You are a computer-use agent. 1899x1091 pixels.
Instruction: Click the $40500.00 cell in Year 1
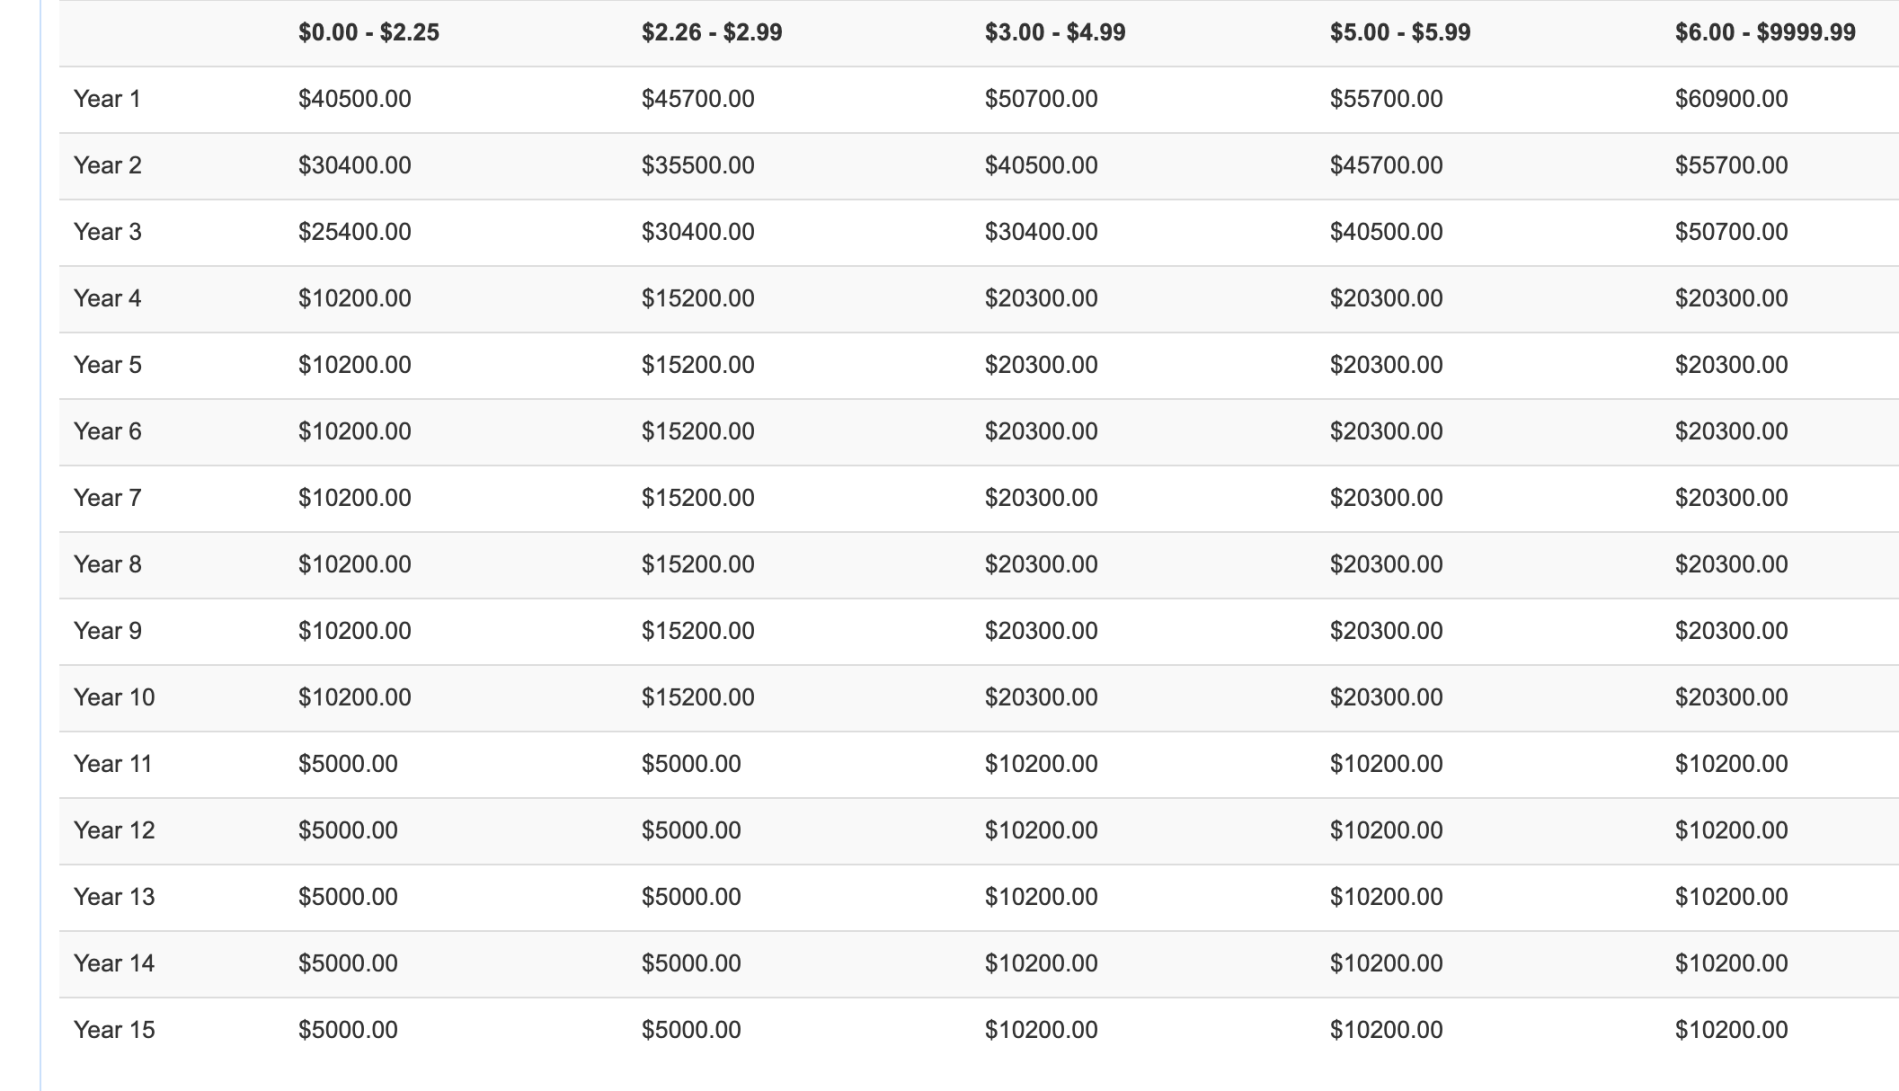[354, 99]
